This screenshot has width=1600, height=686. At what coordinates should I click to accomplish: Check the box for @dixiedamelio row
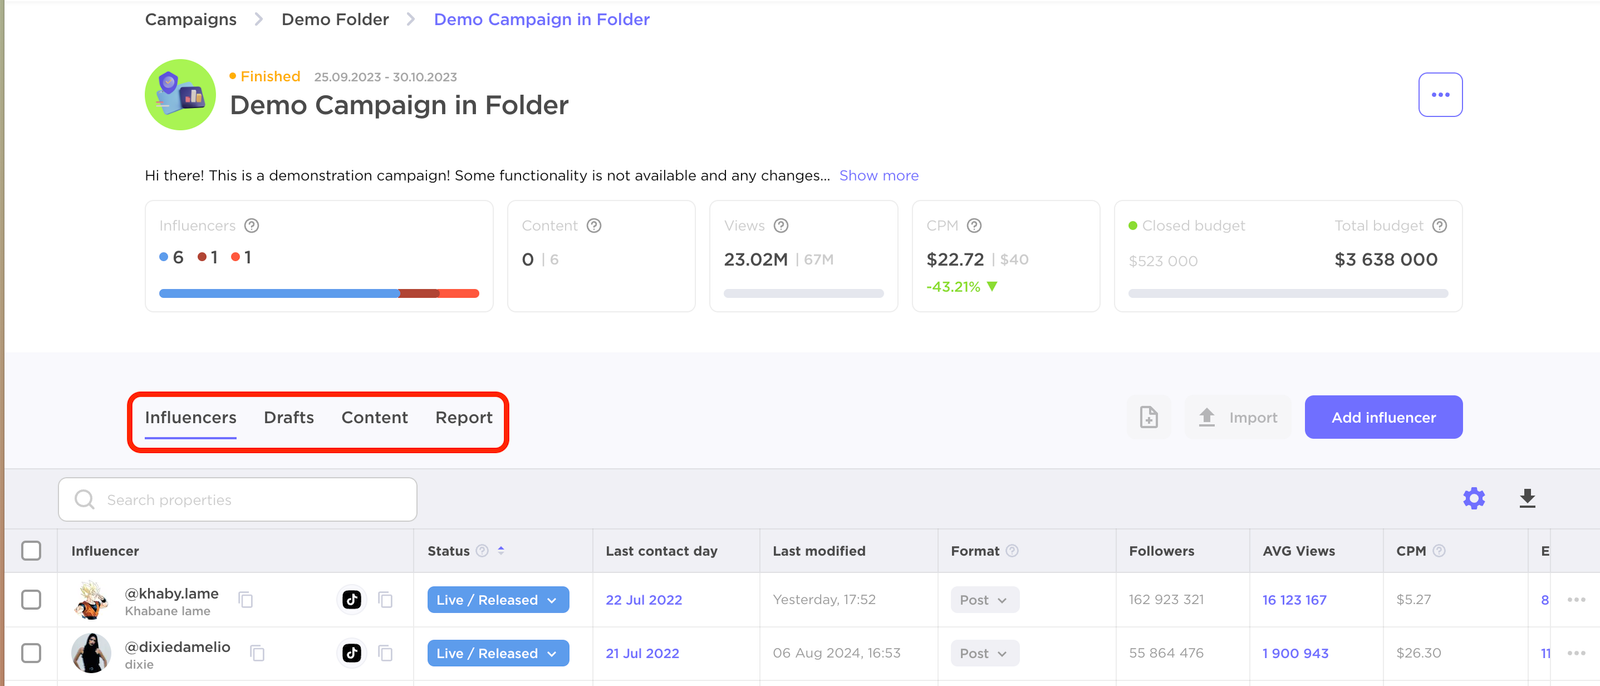32,653
